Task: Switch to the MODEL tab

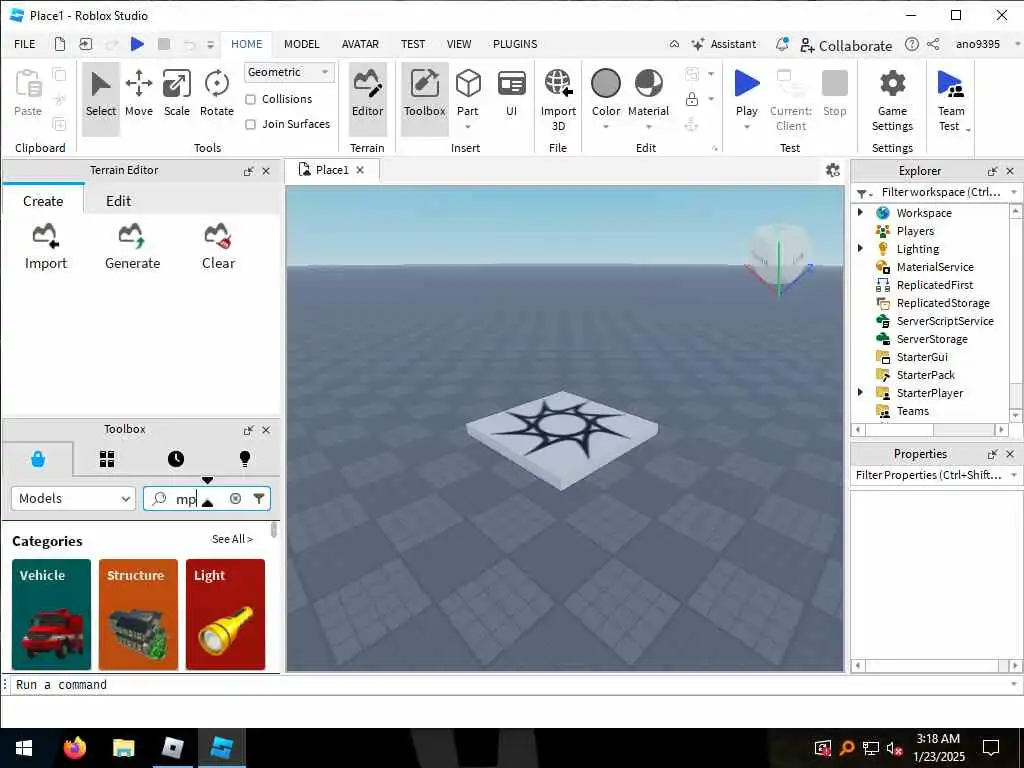Action: pyautogui.click(x=301, y=44)
